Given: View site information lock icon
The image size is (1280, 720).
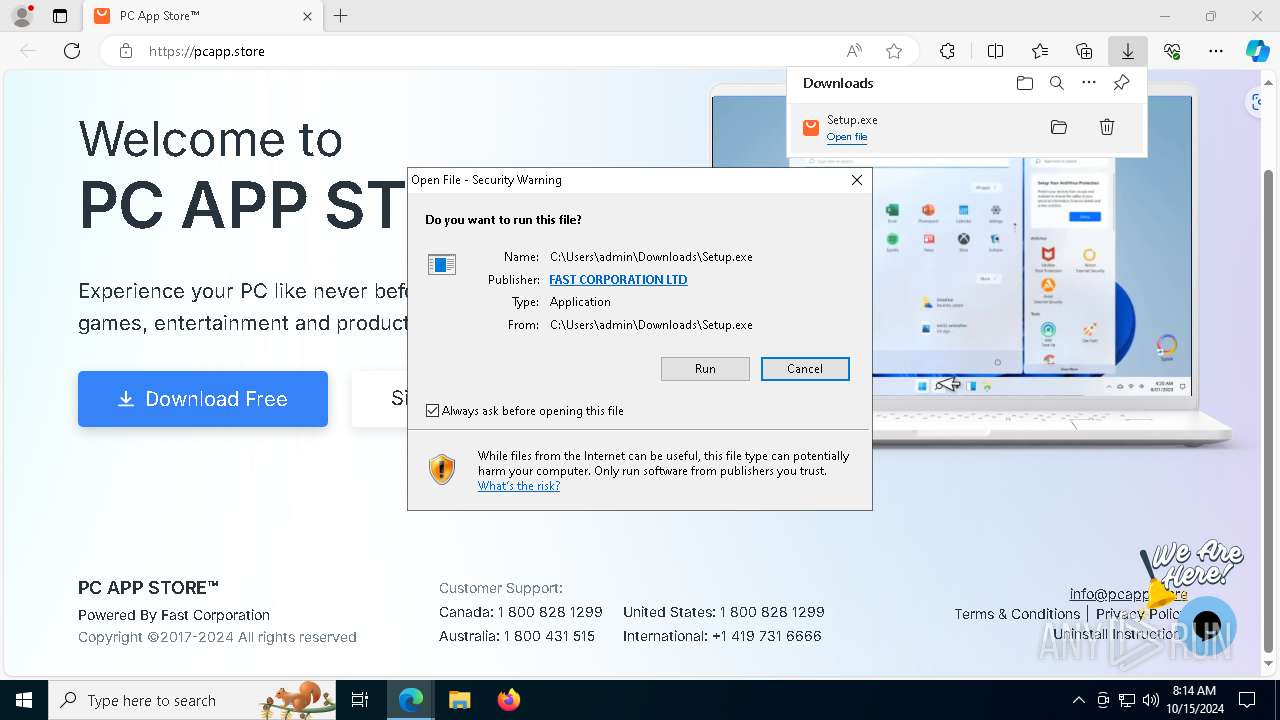Looking at the screenshot, I should coord(125,51).
